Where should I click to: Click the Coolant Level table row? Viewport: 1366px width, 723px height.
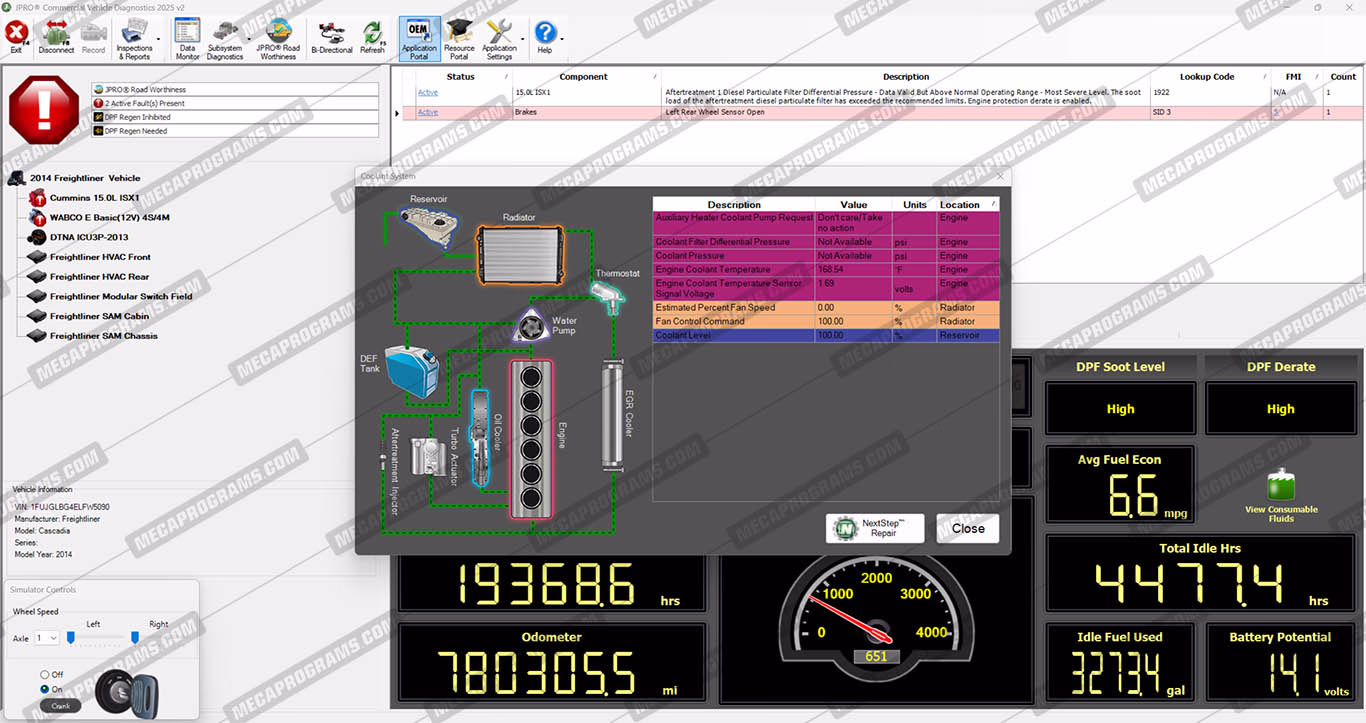click(x=826, y=336)
